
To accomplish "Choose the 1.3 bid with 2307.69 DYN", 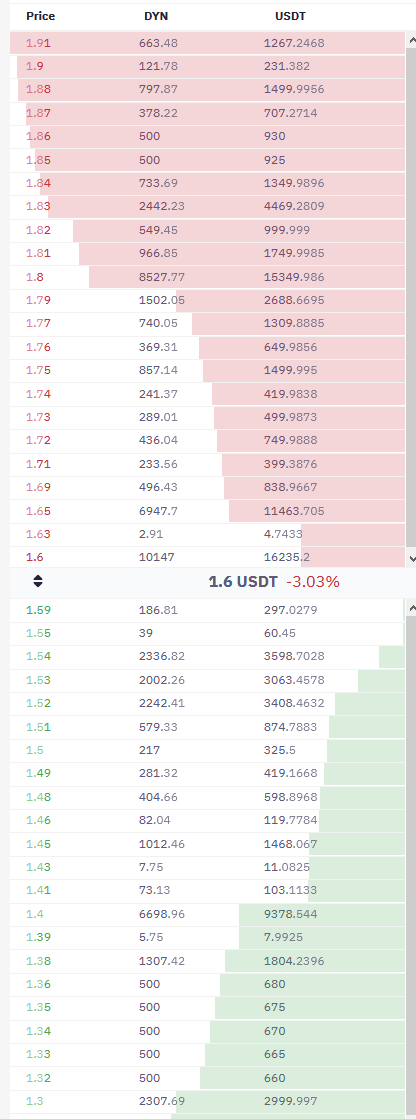I will (208, 1101).
